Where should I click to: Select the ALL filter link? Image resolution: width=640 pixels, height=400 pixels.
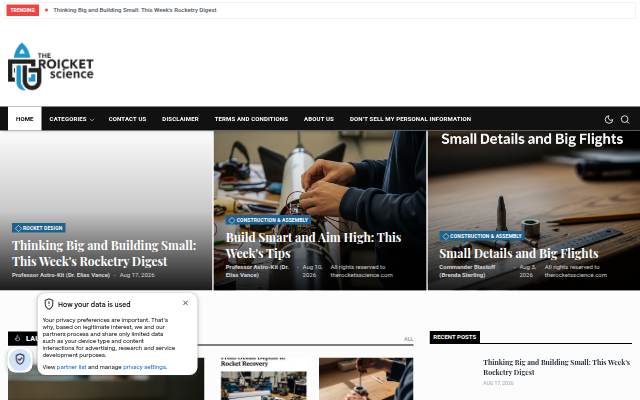pyautogui.click(x=409, y=339)
